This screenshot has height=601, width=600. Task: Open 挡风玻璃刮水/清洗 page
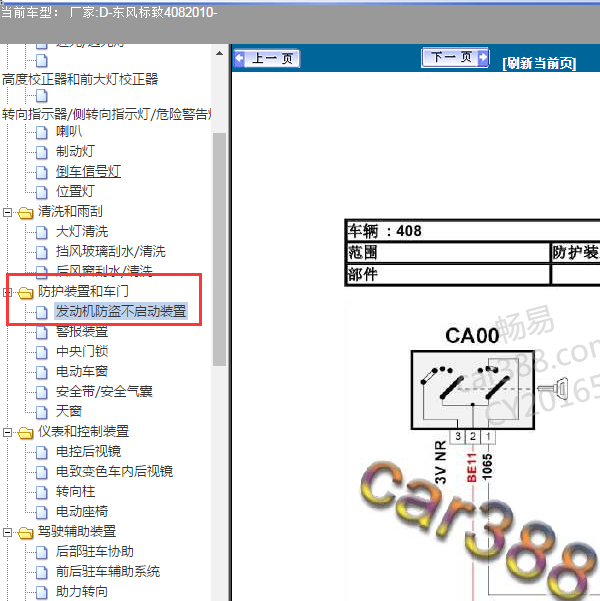click(x=110, y=251)
